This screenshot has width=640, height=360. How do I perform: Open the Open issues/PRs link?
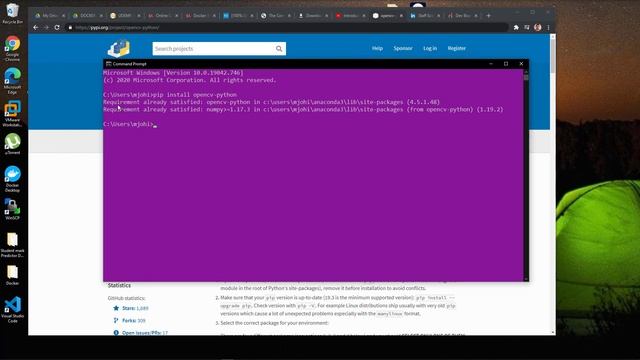(145, 333)
